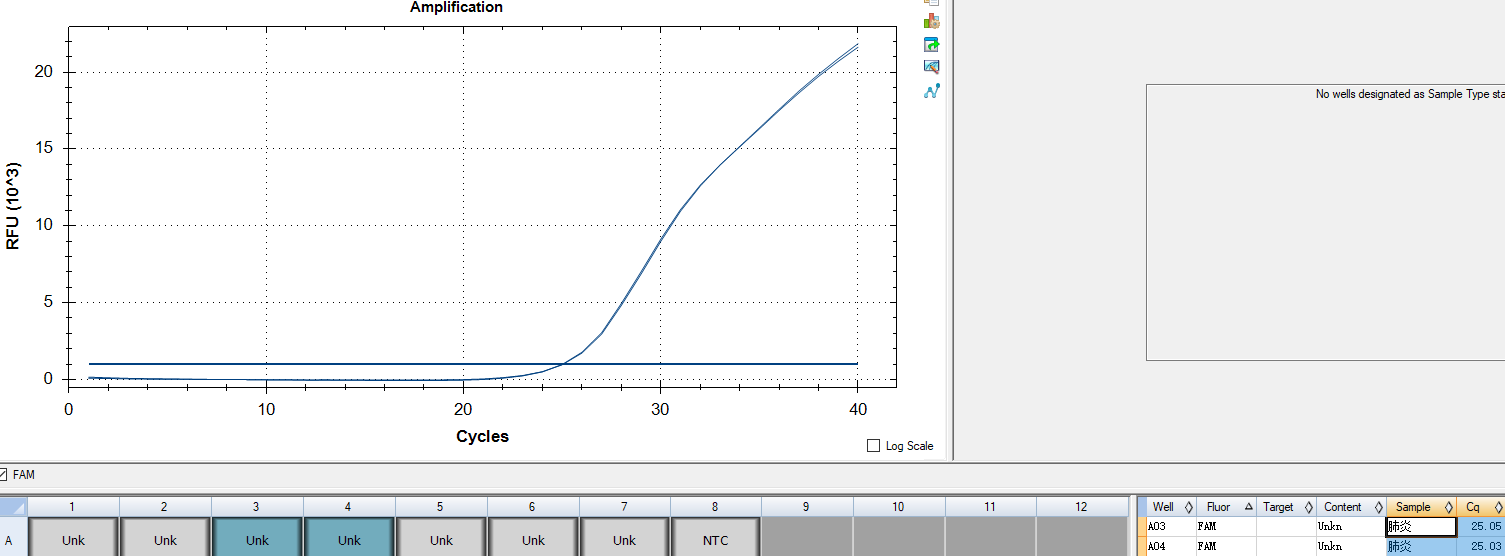The height and width of the screenshot is (556, 1505).
Task: Click the baseline threshold edit chart icon
Action: pyautogui.click(x=932, y=67)
